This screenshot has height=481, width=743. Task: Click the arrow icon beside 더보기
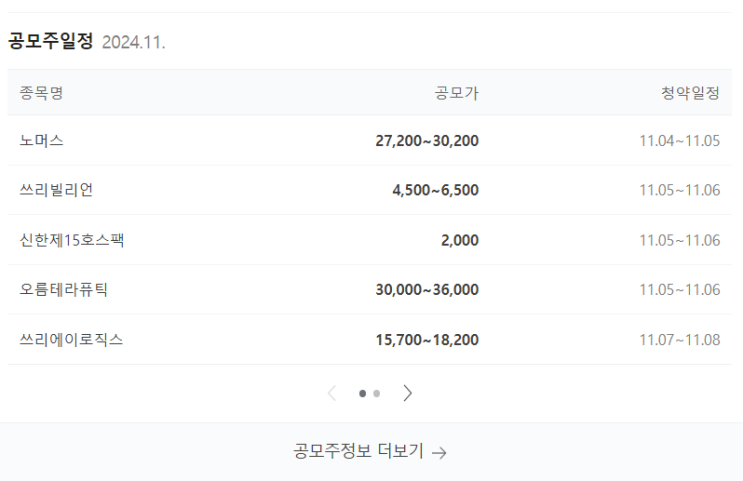pos(440,453)
